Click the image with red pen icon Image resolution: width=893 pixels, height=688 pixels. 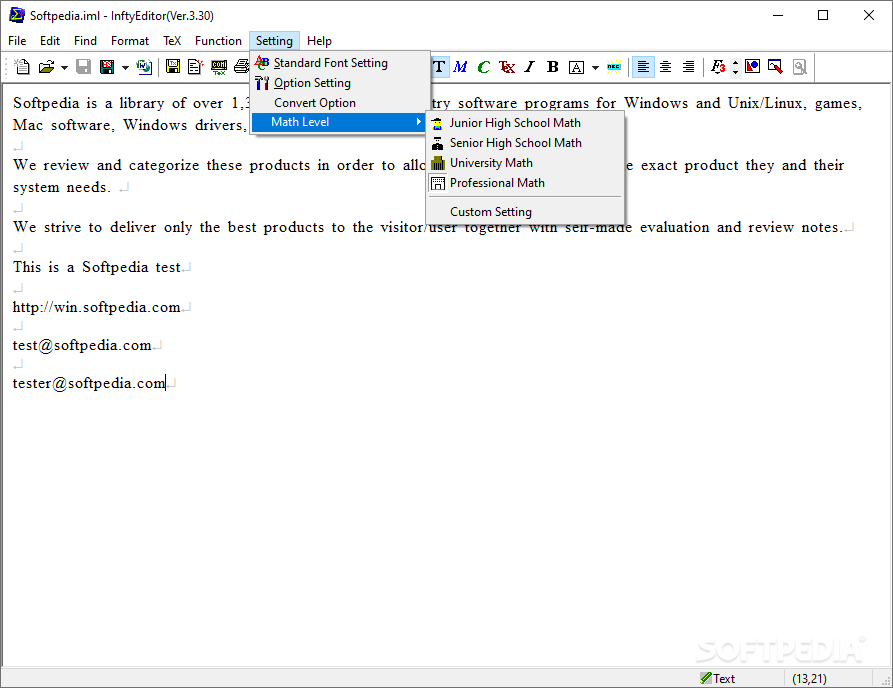pyautogui.click(x=775, y=67)
